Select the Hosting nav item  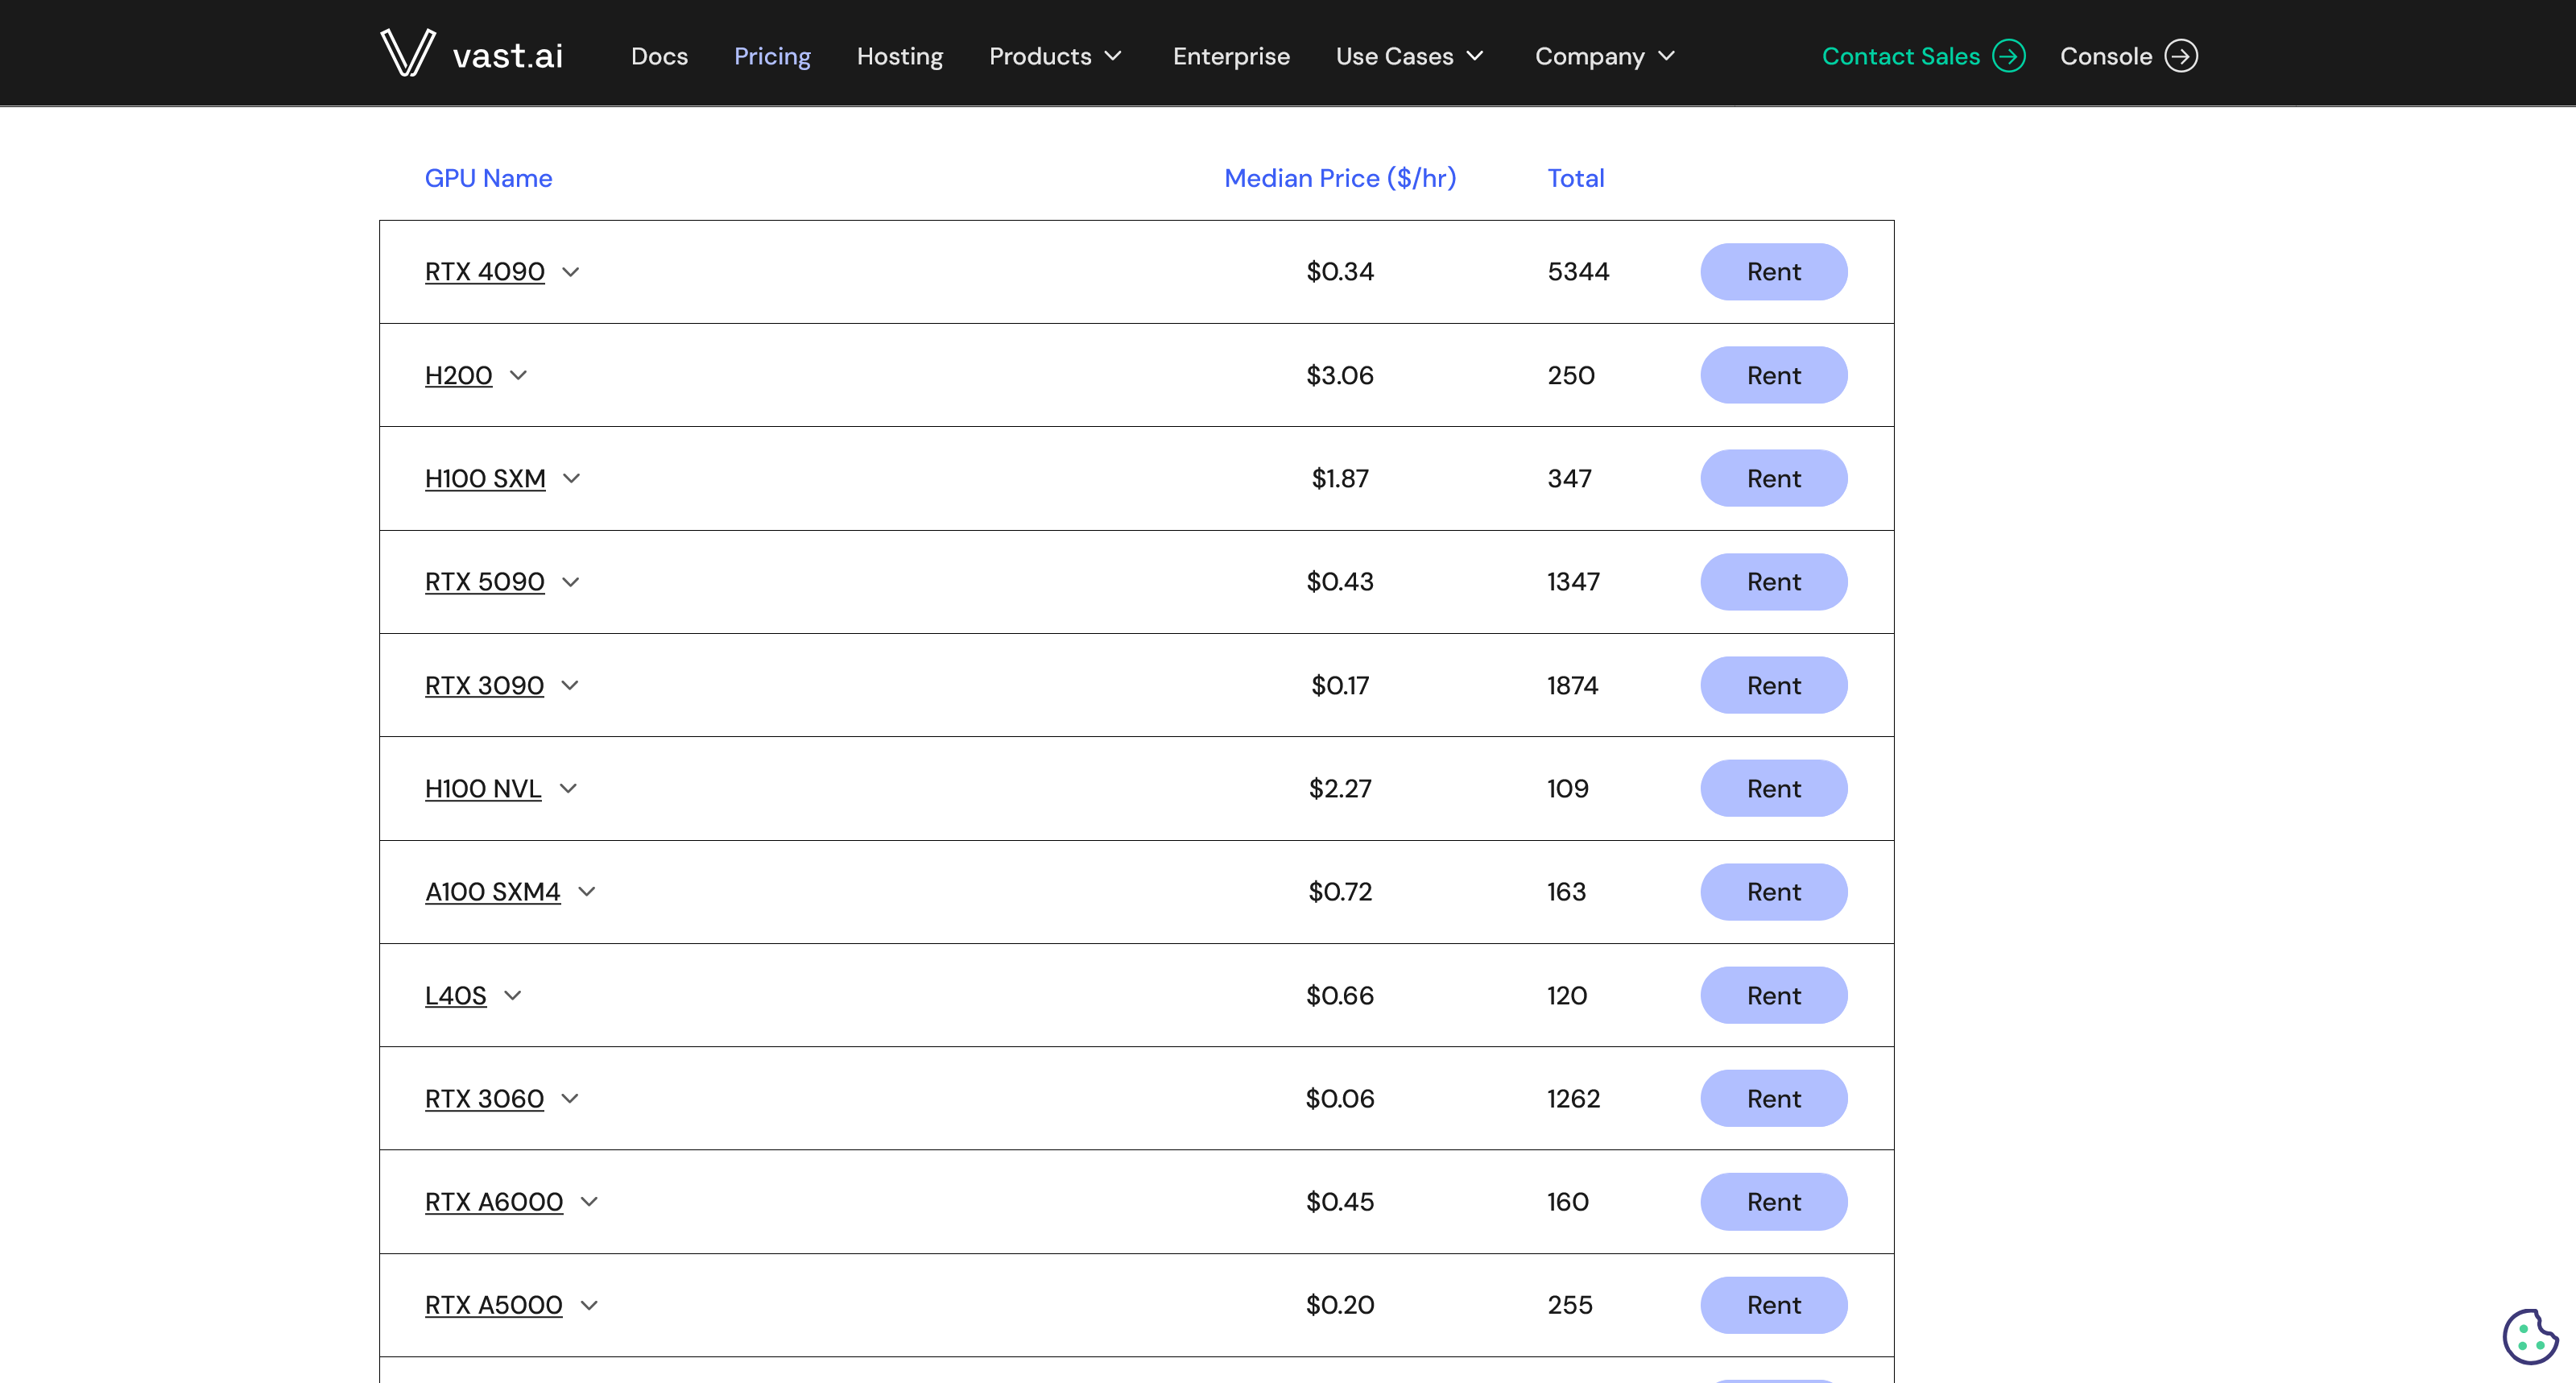pos(899,56)
